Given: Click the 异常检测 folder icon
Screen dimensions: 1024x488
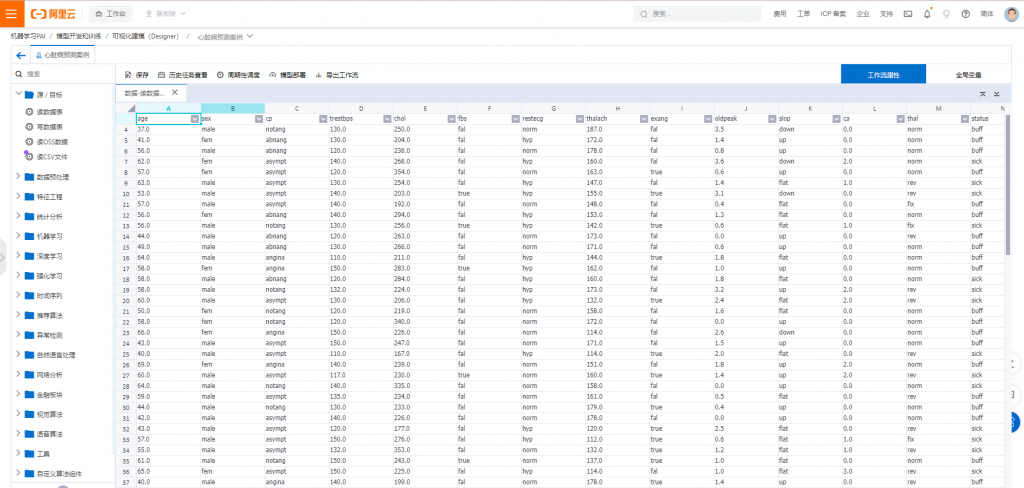Looking at the screenshot, I should coord(29,335).
